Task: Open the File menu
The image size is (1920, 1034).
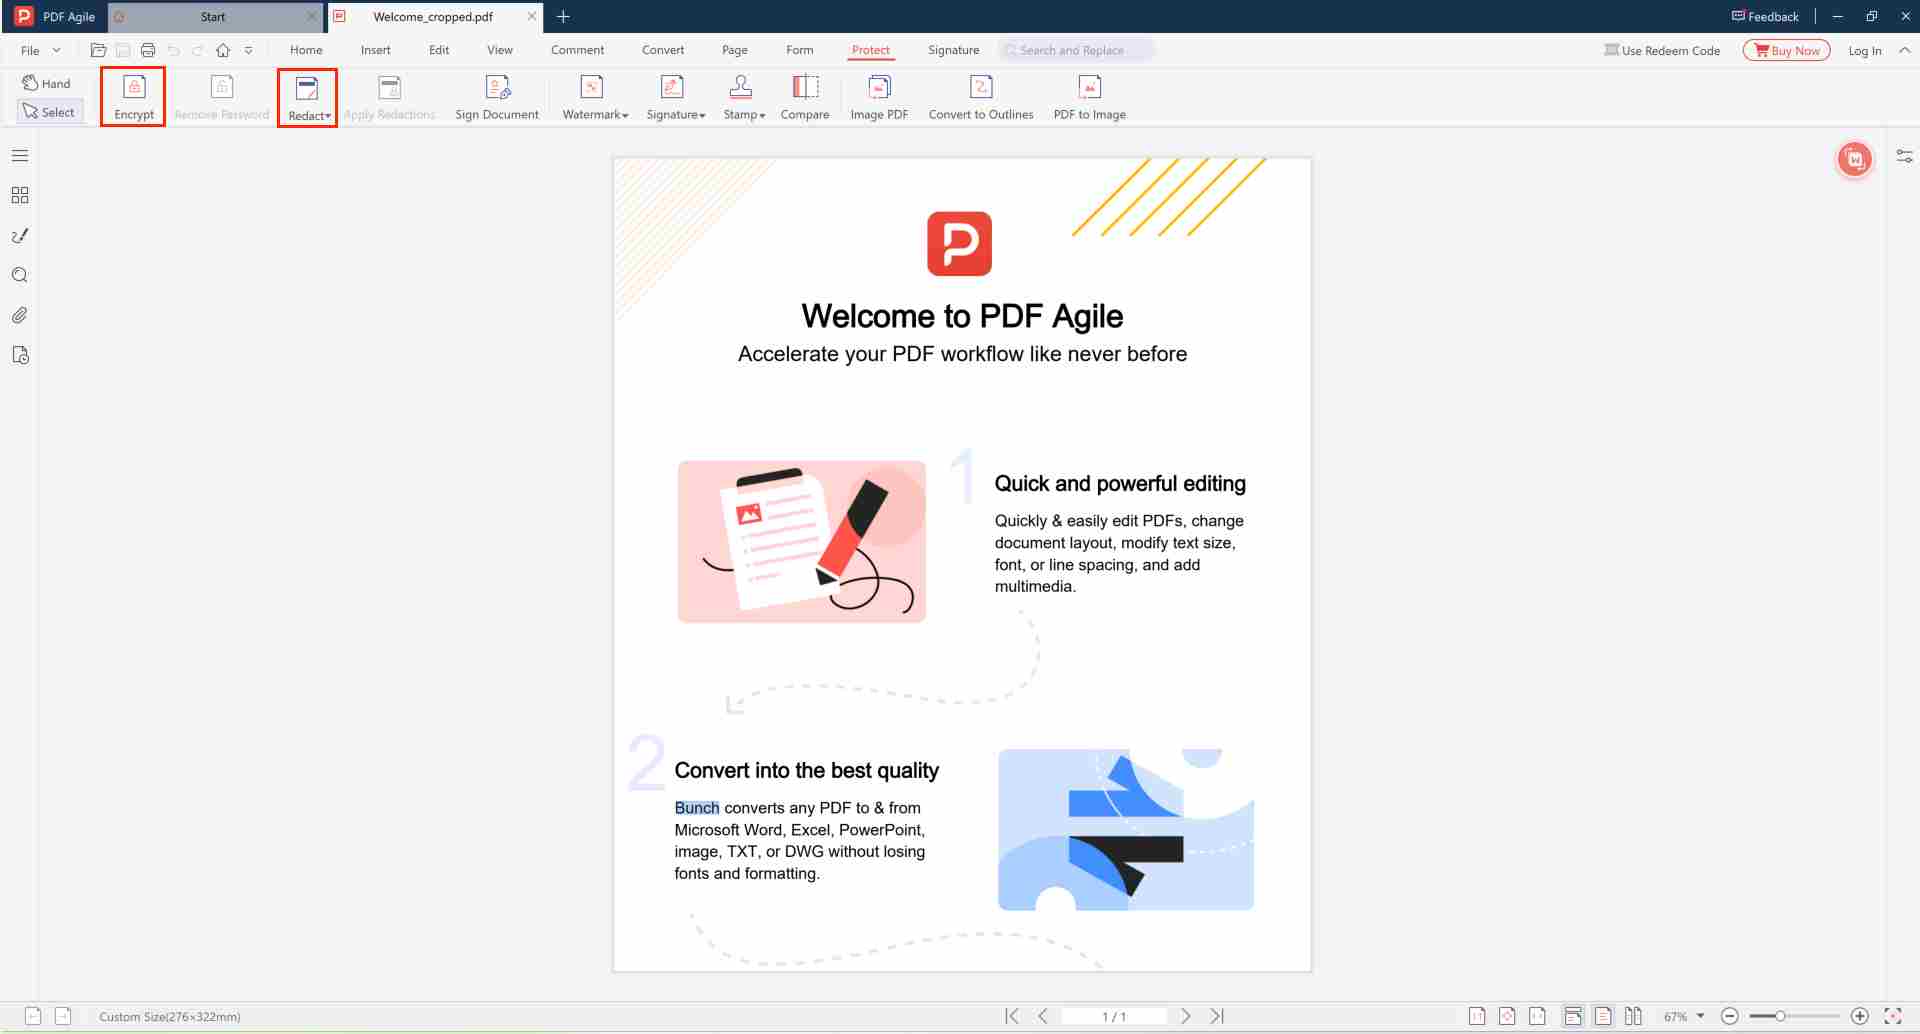Action: 30,50
